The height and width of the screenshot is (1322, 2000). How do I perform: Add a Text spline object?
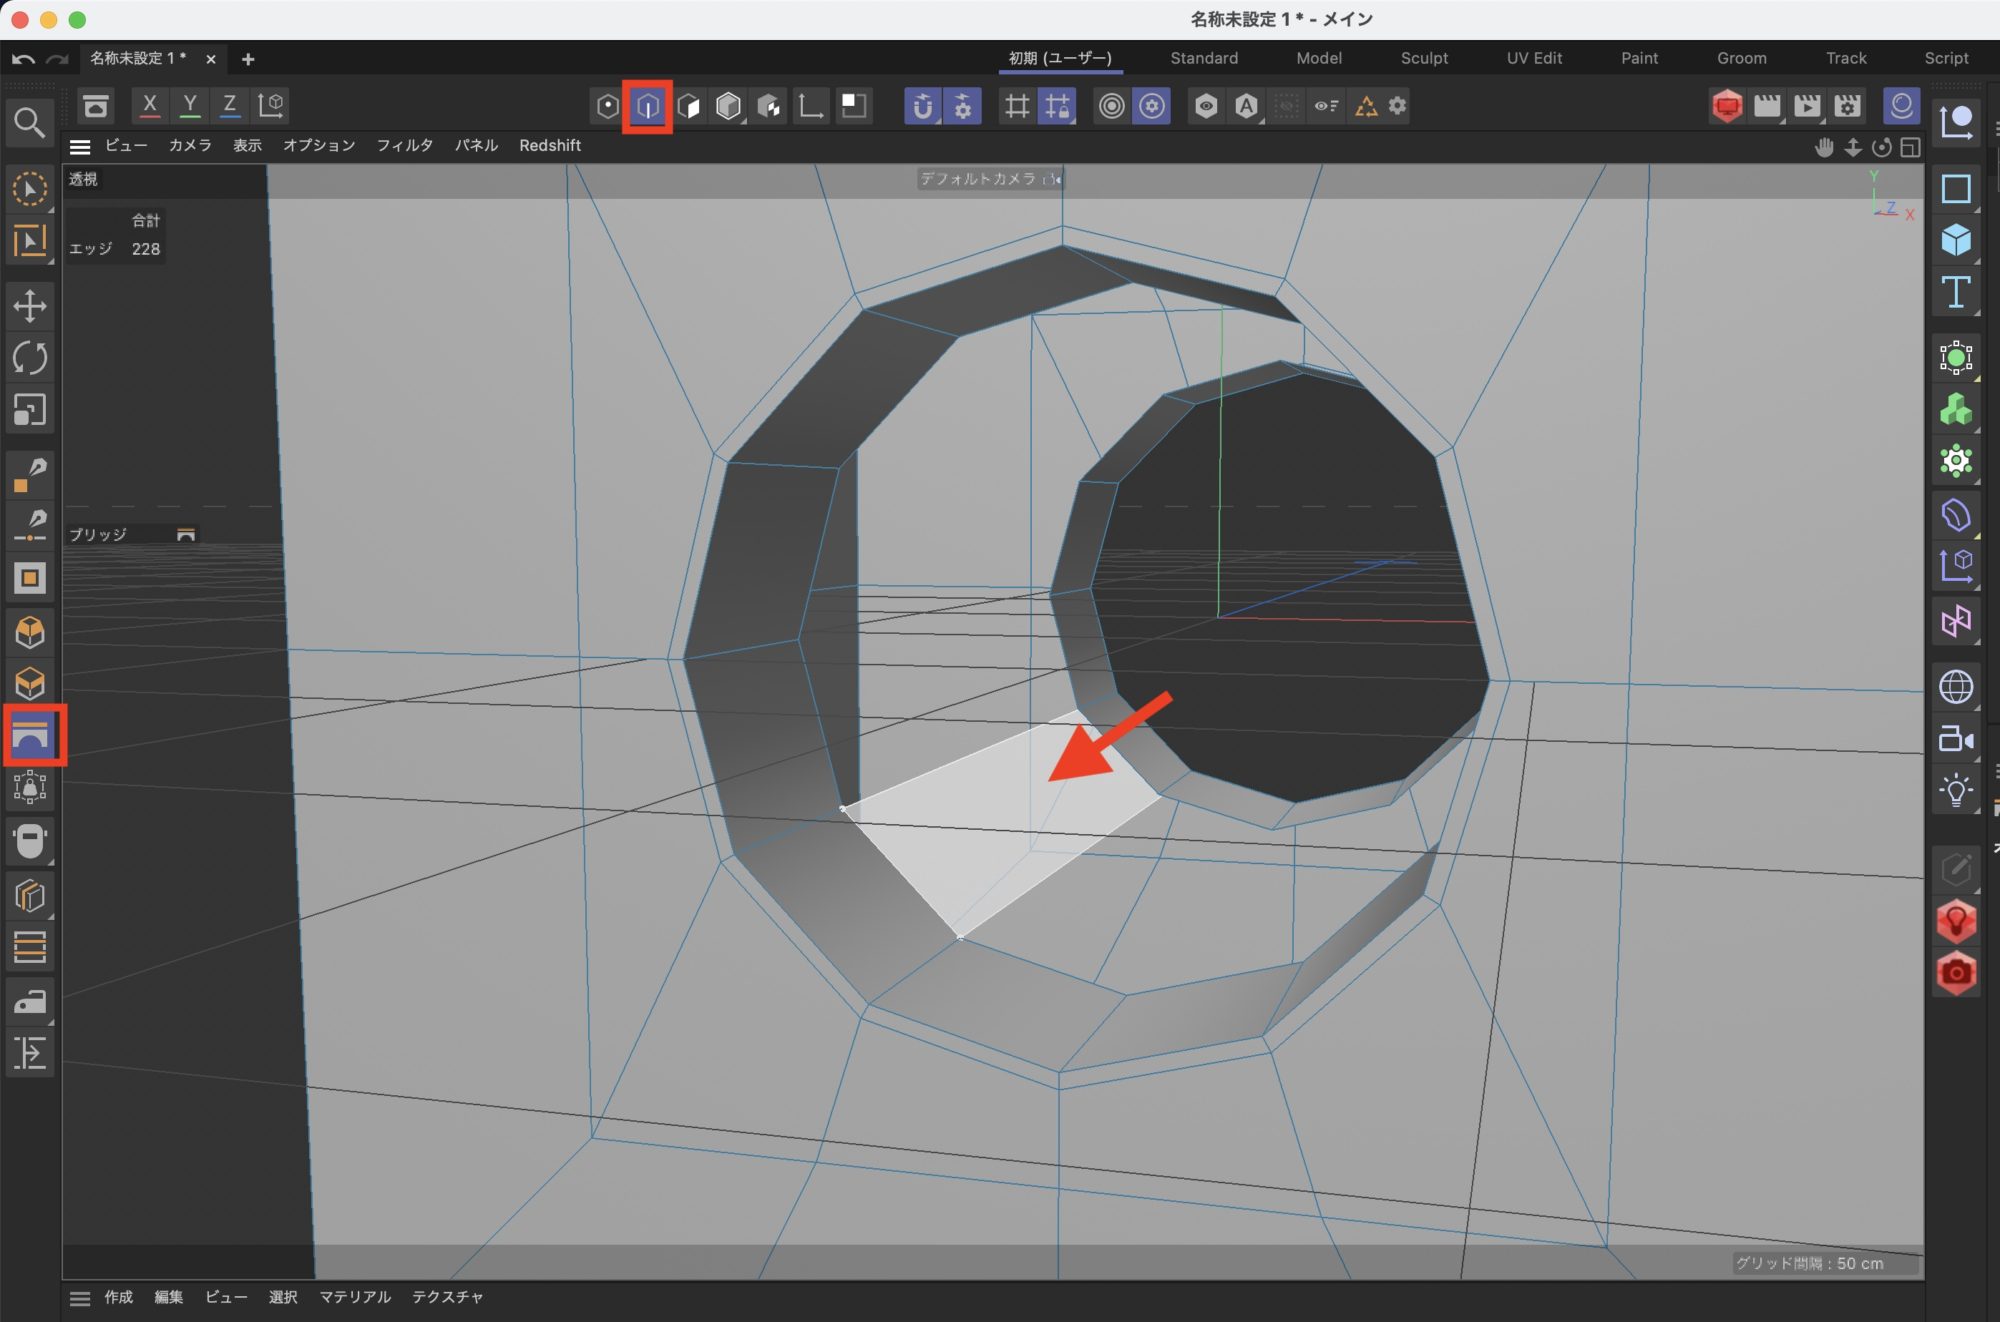[1956, 293]
